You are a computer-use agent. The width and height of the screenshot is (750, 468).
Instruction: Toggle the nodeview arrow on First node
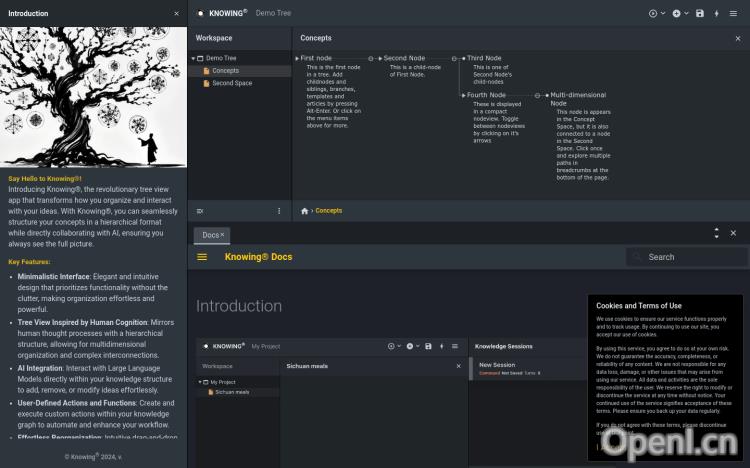[x=297, y=59]
